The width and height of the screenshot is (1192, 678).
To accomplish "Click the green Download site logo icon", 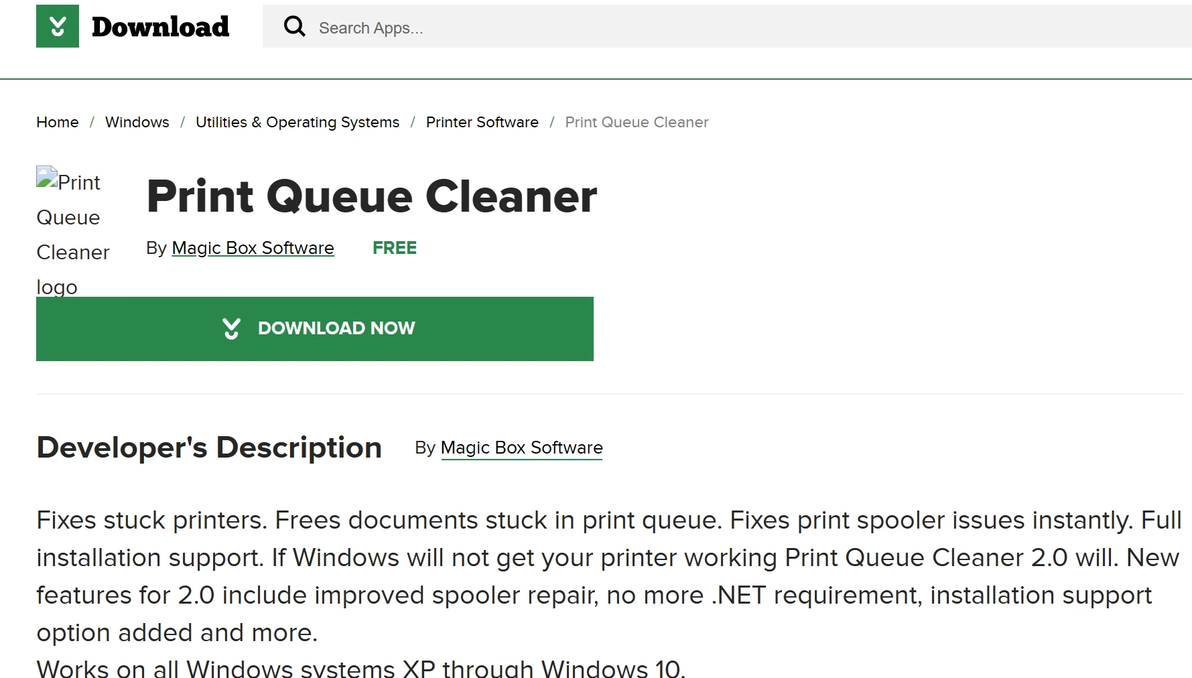I will (x=57, y=27).
